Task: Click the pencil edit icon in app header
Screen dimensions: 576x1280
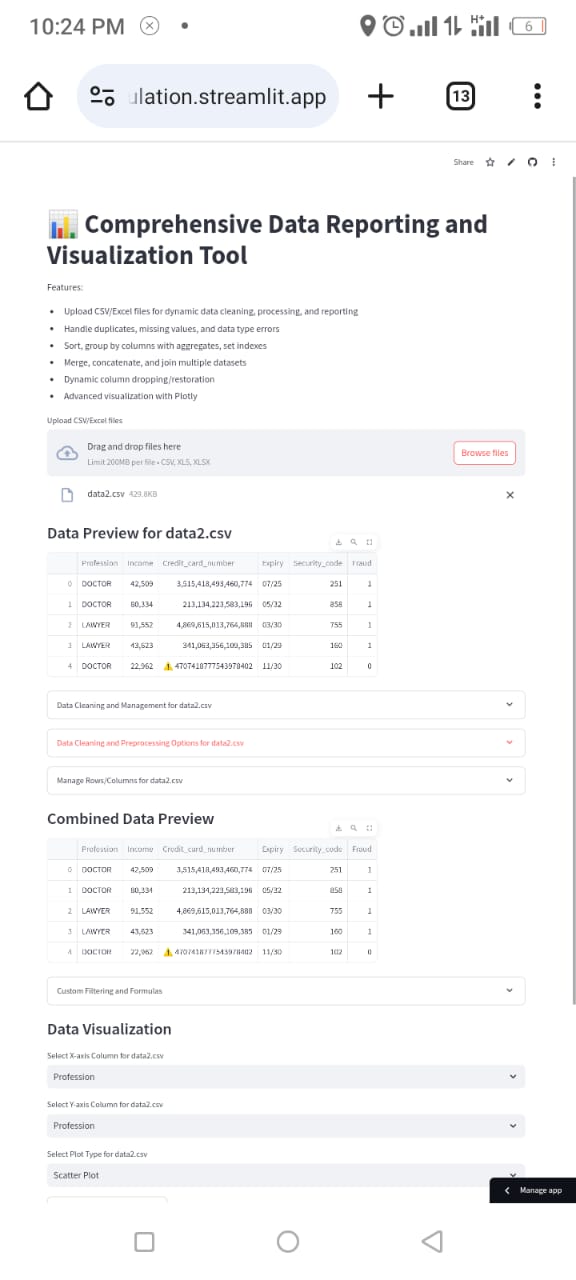Action: point(511,162)
